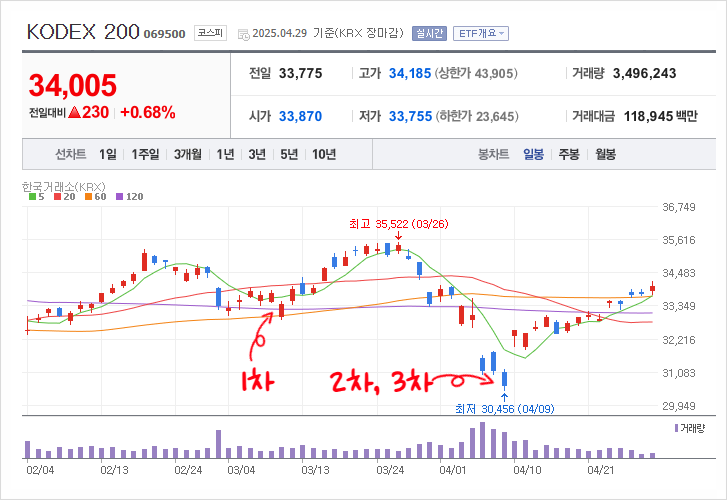The height and width of the screenshot is (500, 727).
Task: Click the 한국거래소(KRX) chart label
Action: pyautogui.click(x=64, y=186)
